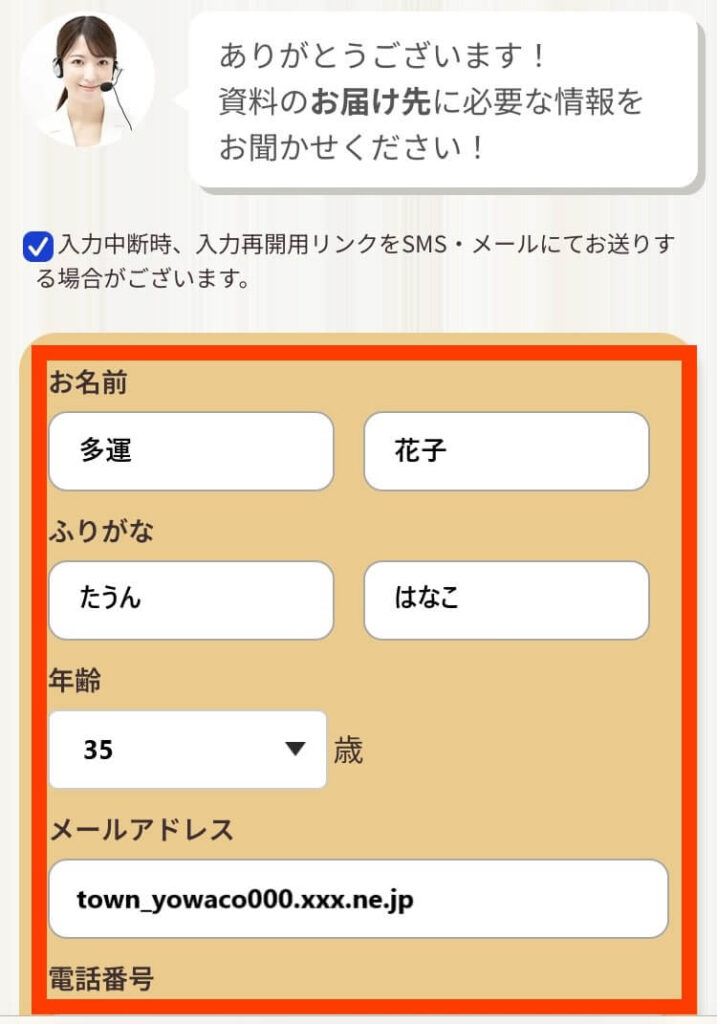Click the last name field containing 多運
The image size is (717, 1024).
(190, 451)
